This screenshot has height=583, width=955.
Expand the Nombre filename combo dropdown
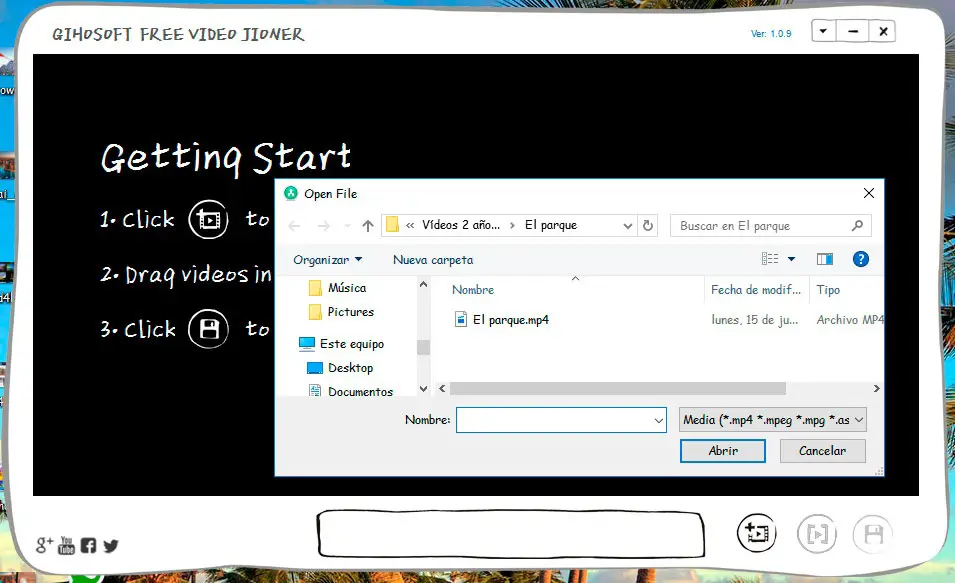[x=659, y=420]
